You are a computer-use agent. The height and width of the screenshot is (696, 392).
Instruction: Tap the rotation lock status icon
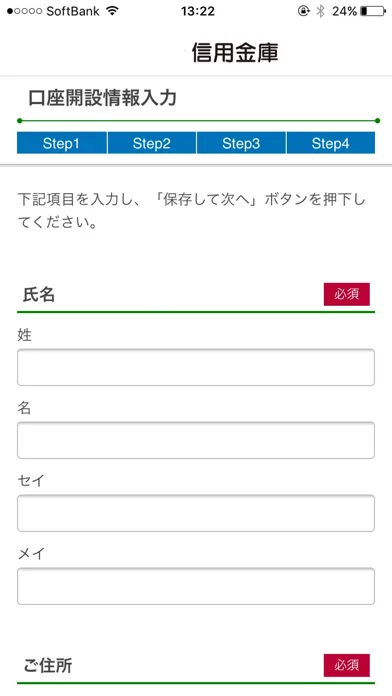click(303, 12)
